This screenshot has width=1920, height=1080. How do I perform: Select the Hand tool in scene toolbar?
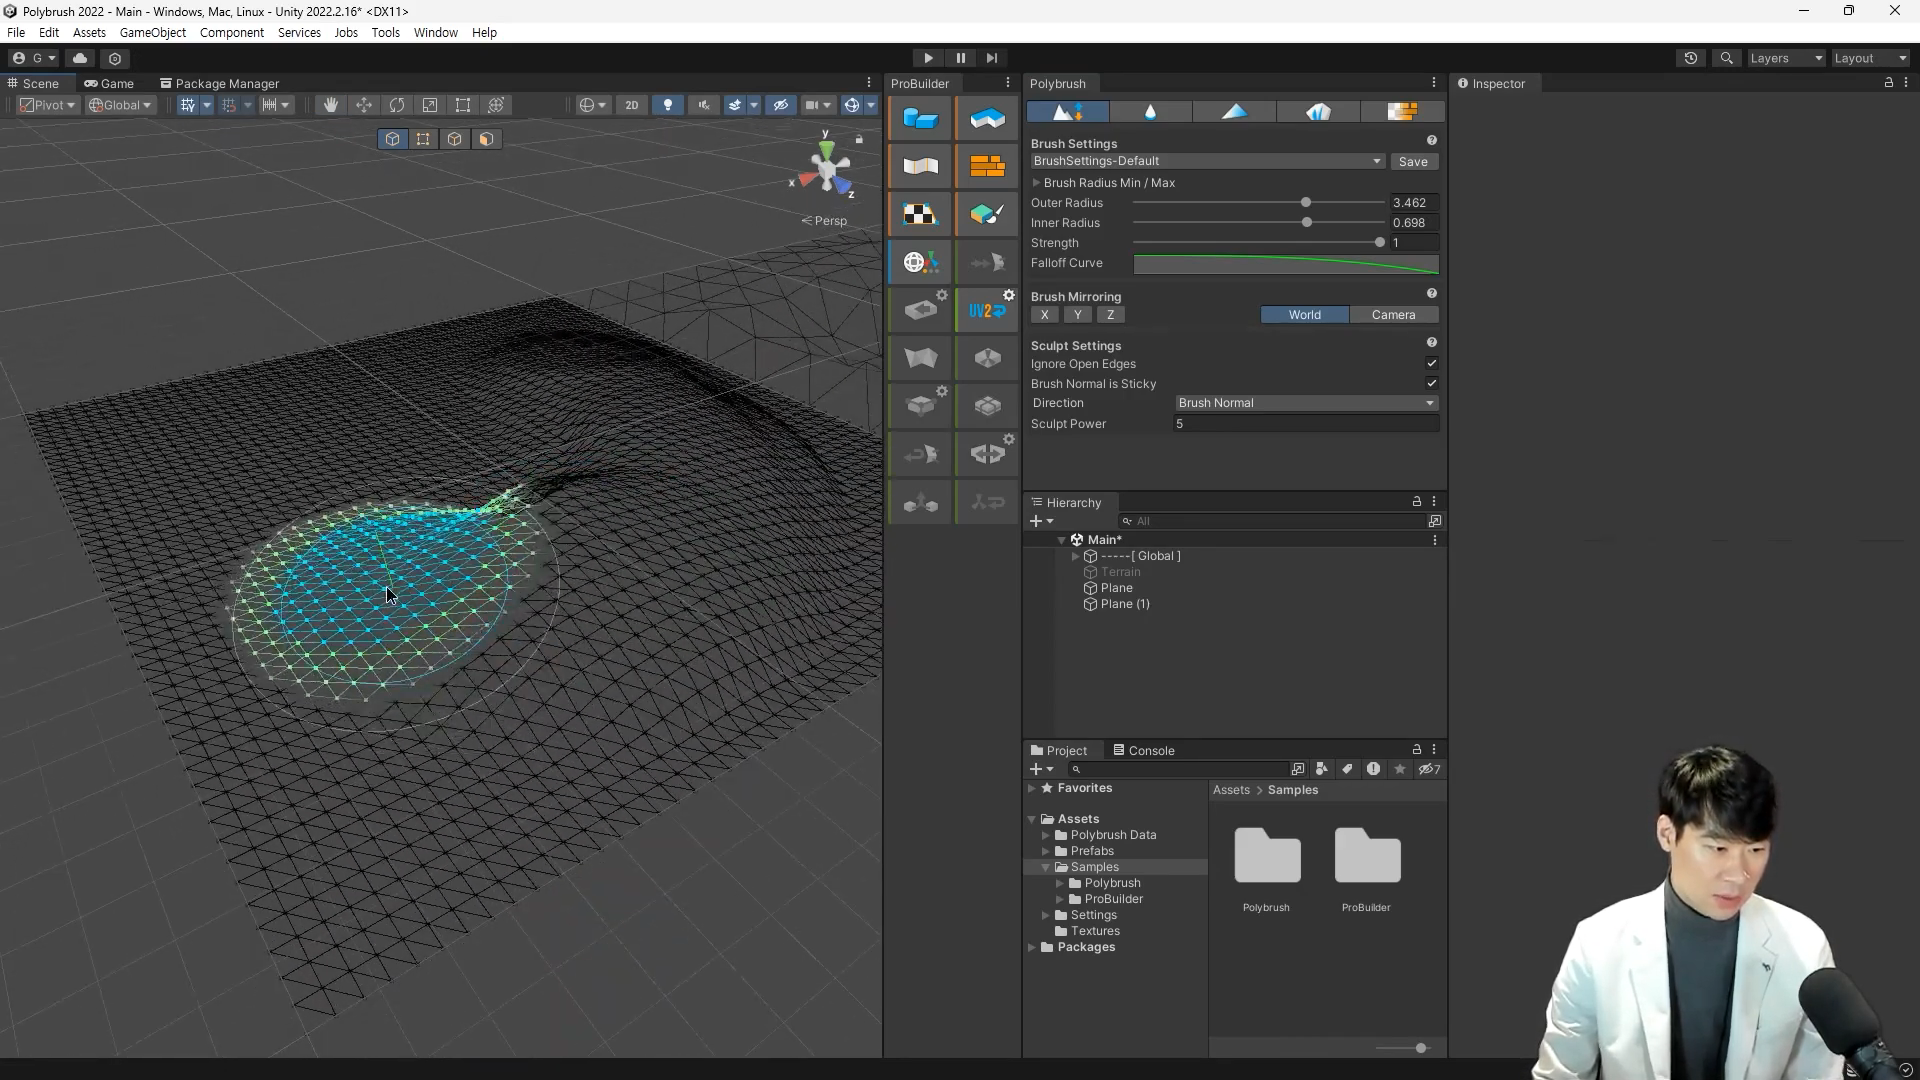click(330, 106)
